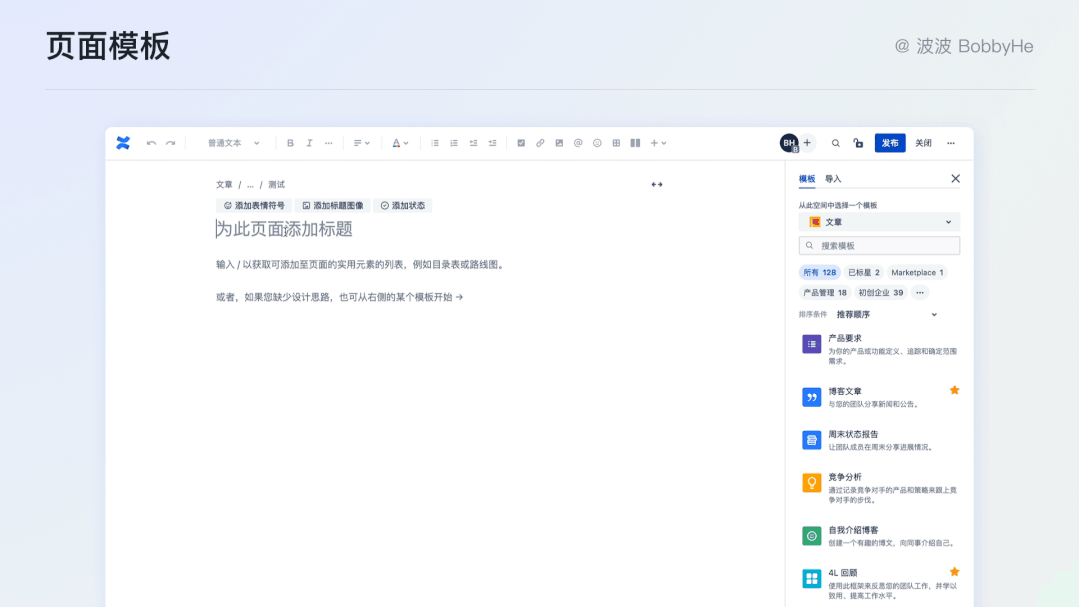Insert an image or file

(x=559, y=143)
